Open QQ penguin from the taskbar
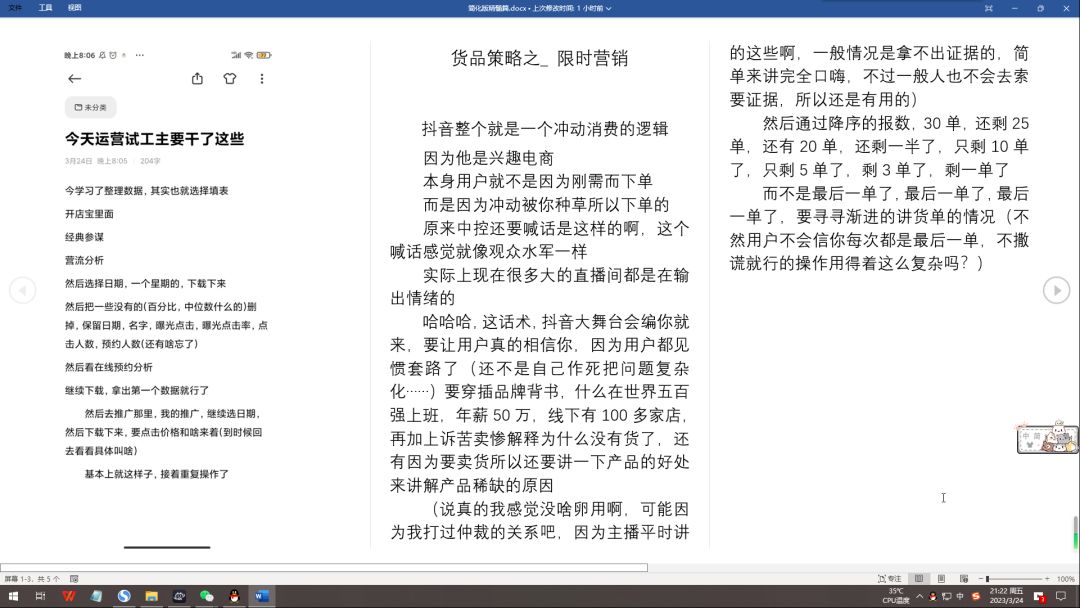This screenshot has height=608, width=1080. pos(234,596)
